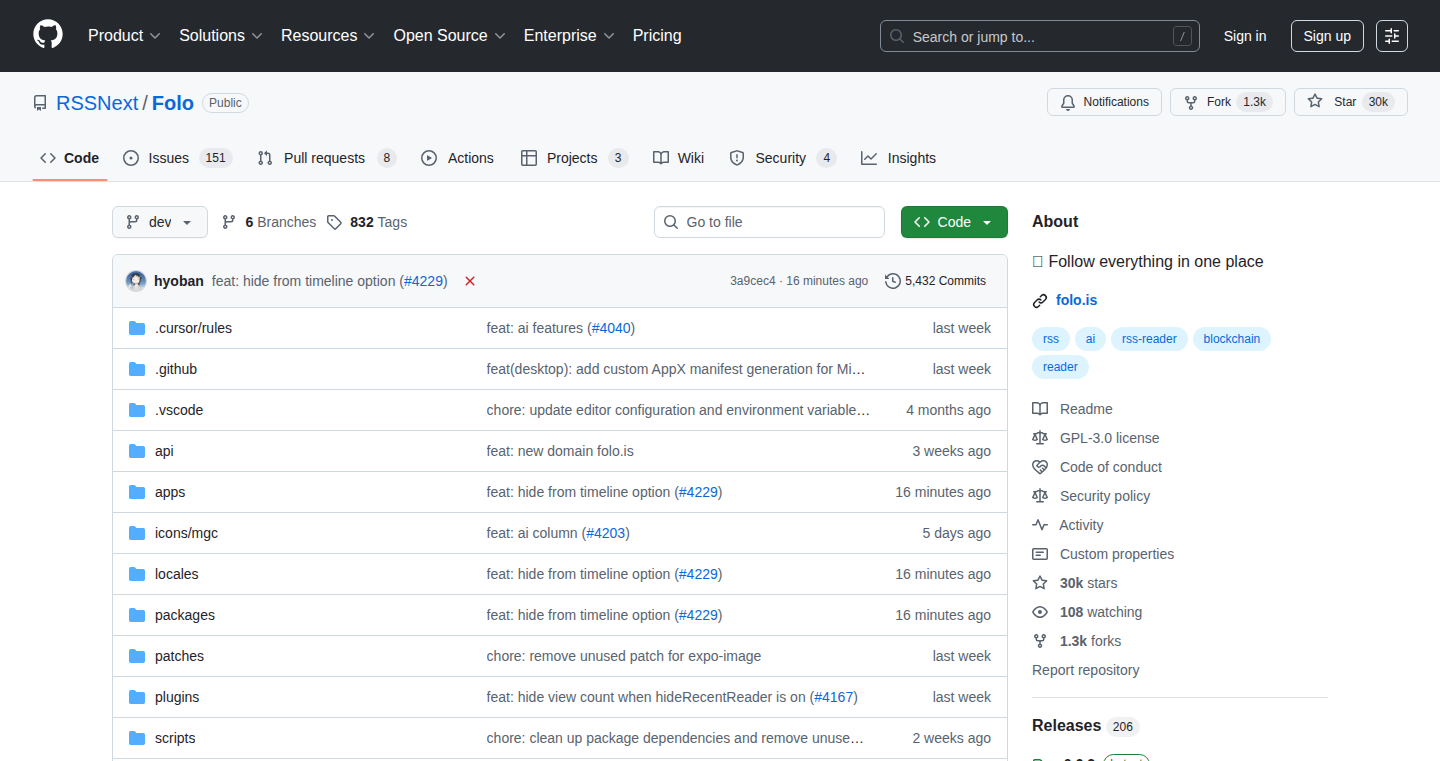Open the RSSNext owner link

[97, 103]
